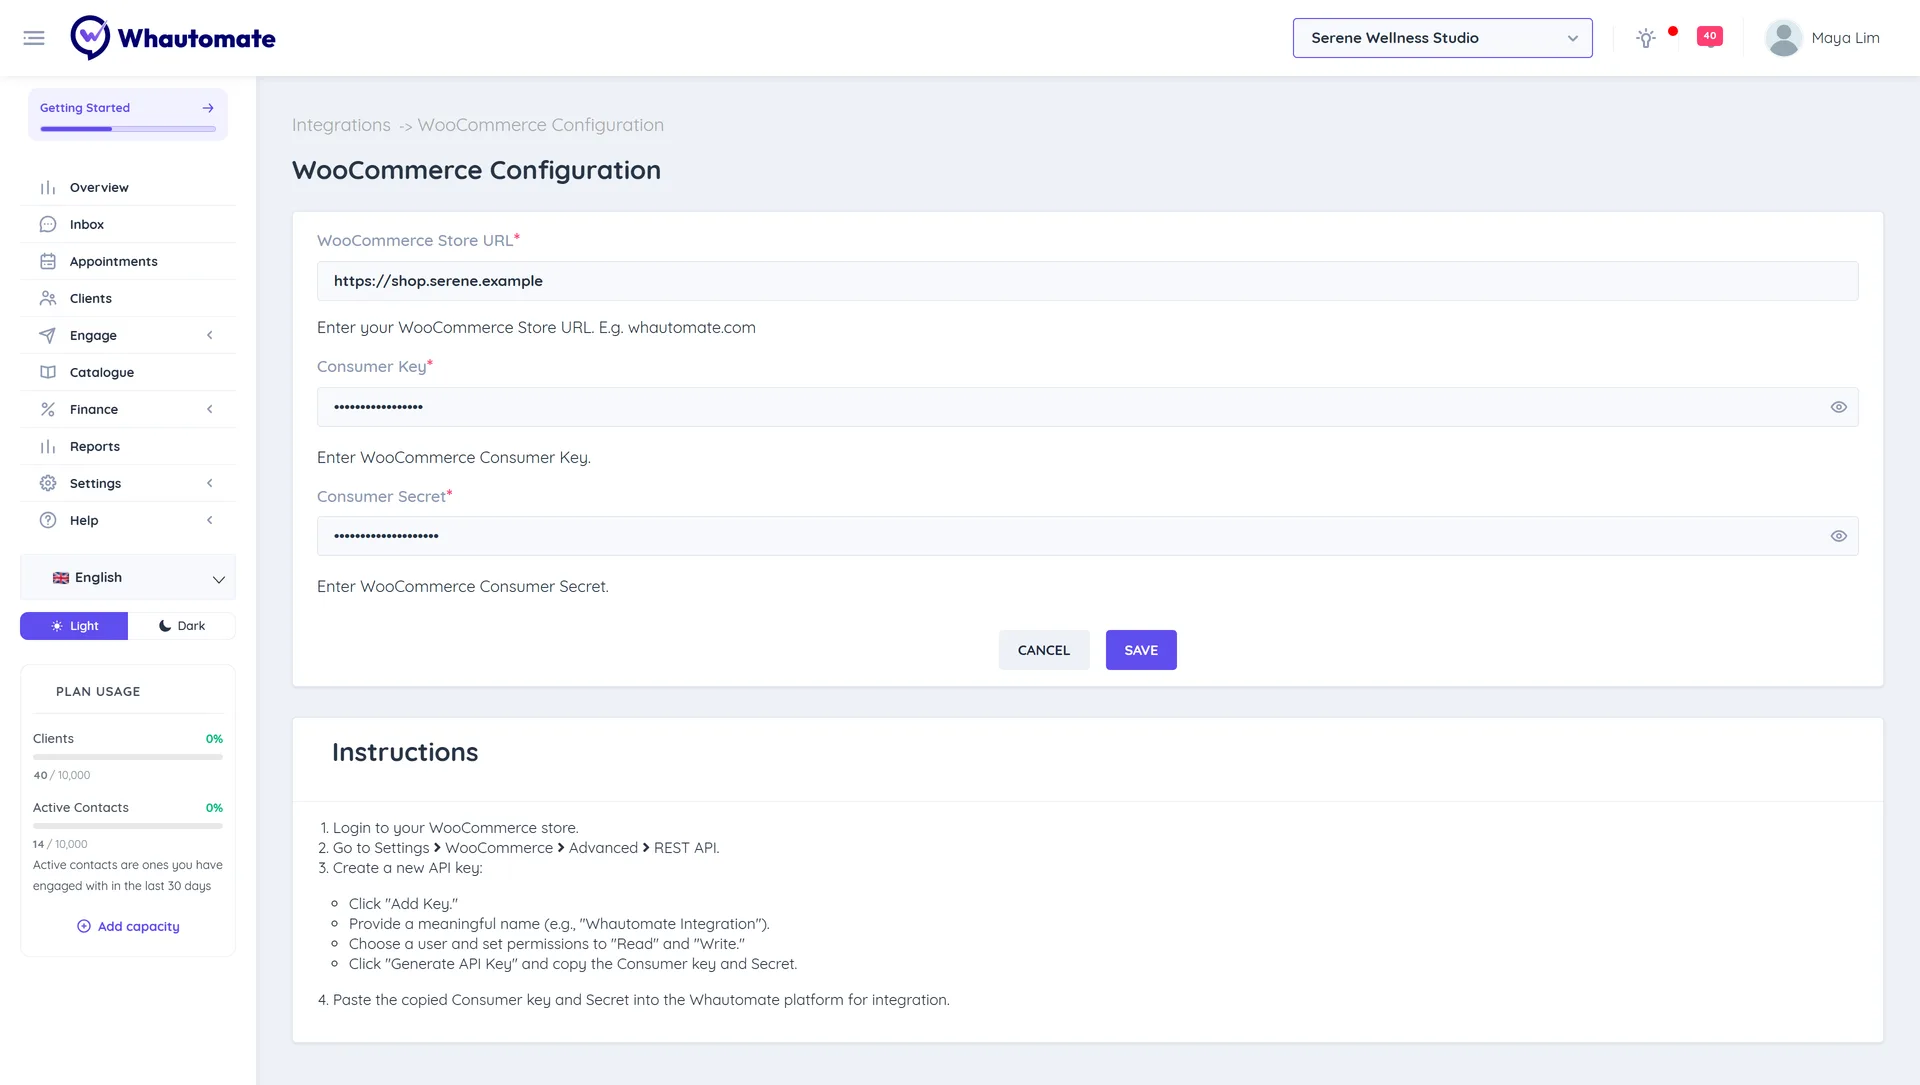The height and width of the screenshot is (1085, 1920).
Task: Click the Reports chart icon
Action: tap(48, 447)
